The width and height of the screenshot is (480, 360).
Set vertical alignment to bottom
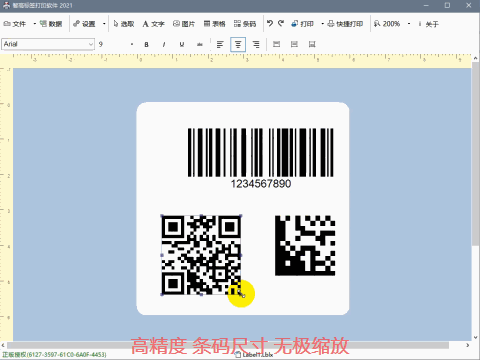pyautogui.click(x=312, y=44)
